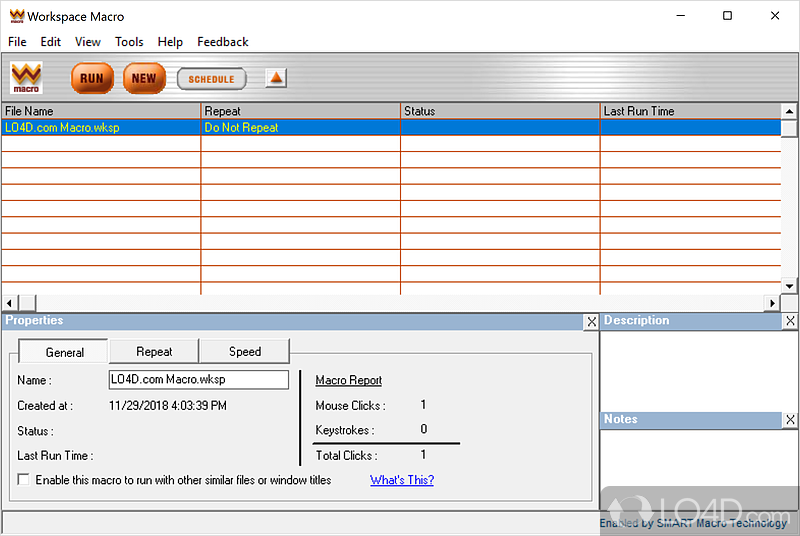Click the Name input field
800x536 pixels.
pos(198,380)
